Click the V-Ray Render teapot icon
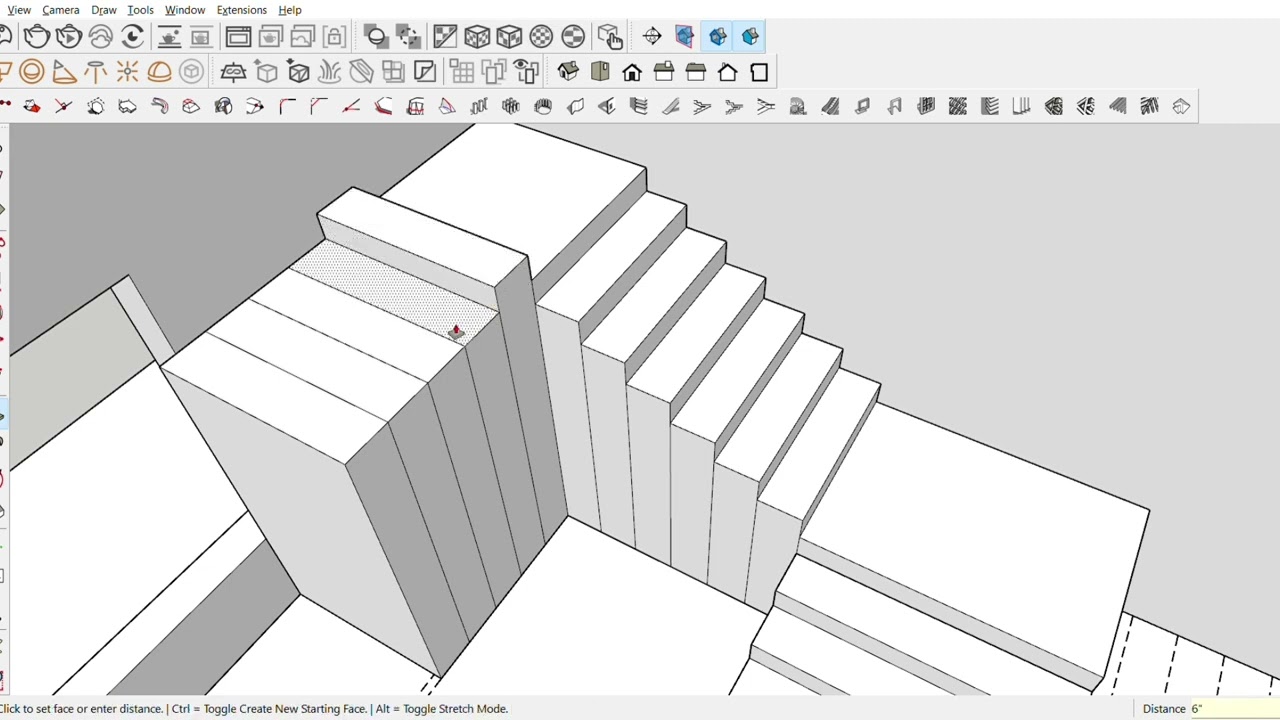 (37, 37)
